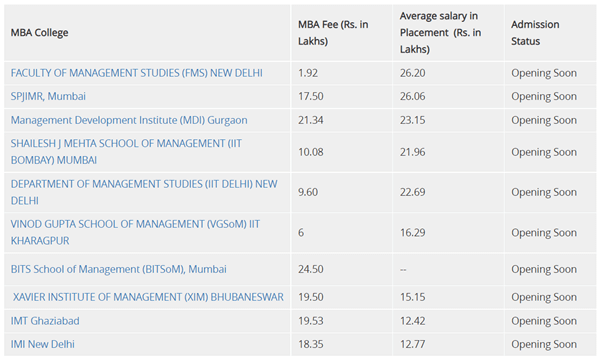602x361 pixels.
Task: Select average salary 16.29
Action: coord(412,233)
